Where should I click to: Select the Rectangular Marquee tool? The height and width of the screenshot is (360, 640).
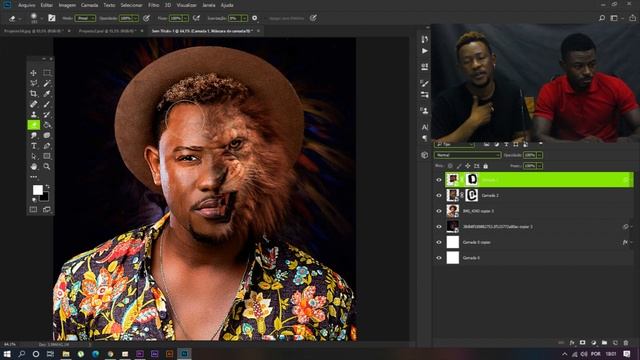tap(47, 73)
